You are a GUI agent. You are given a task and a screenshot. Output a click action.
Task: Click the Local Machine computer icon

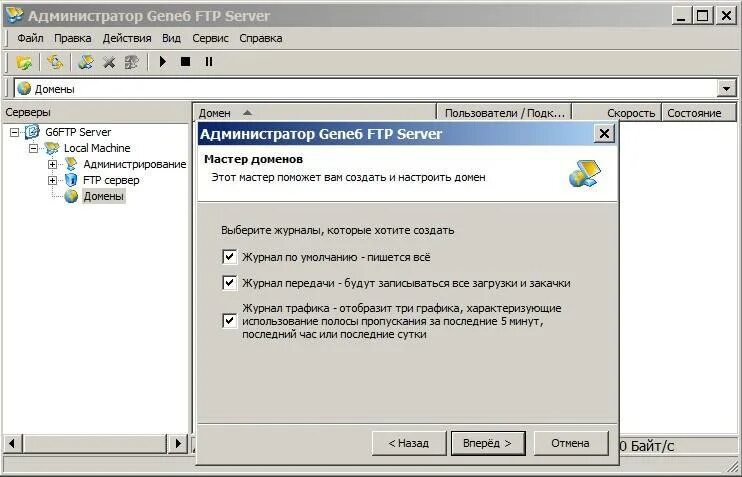[52, 148]
